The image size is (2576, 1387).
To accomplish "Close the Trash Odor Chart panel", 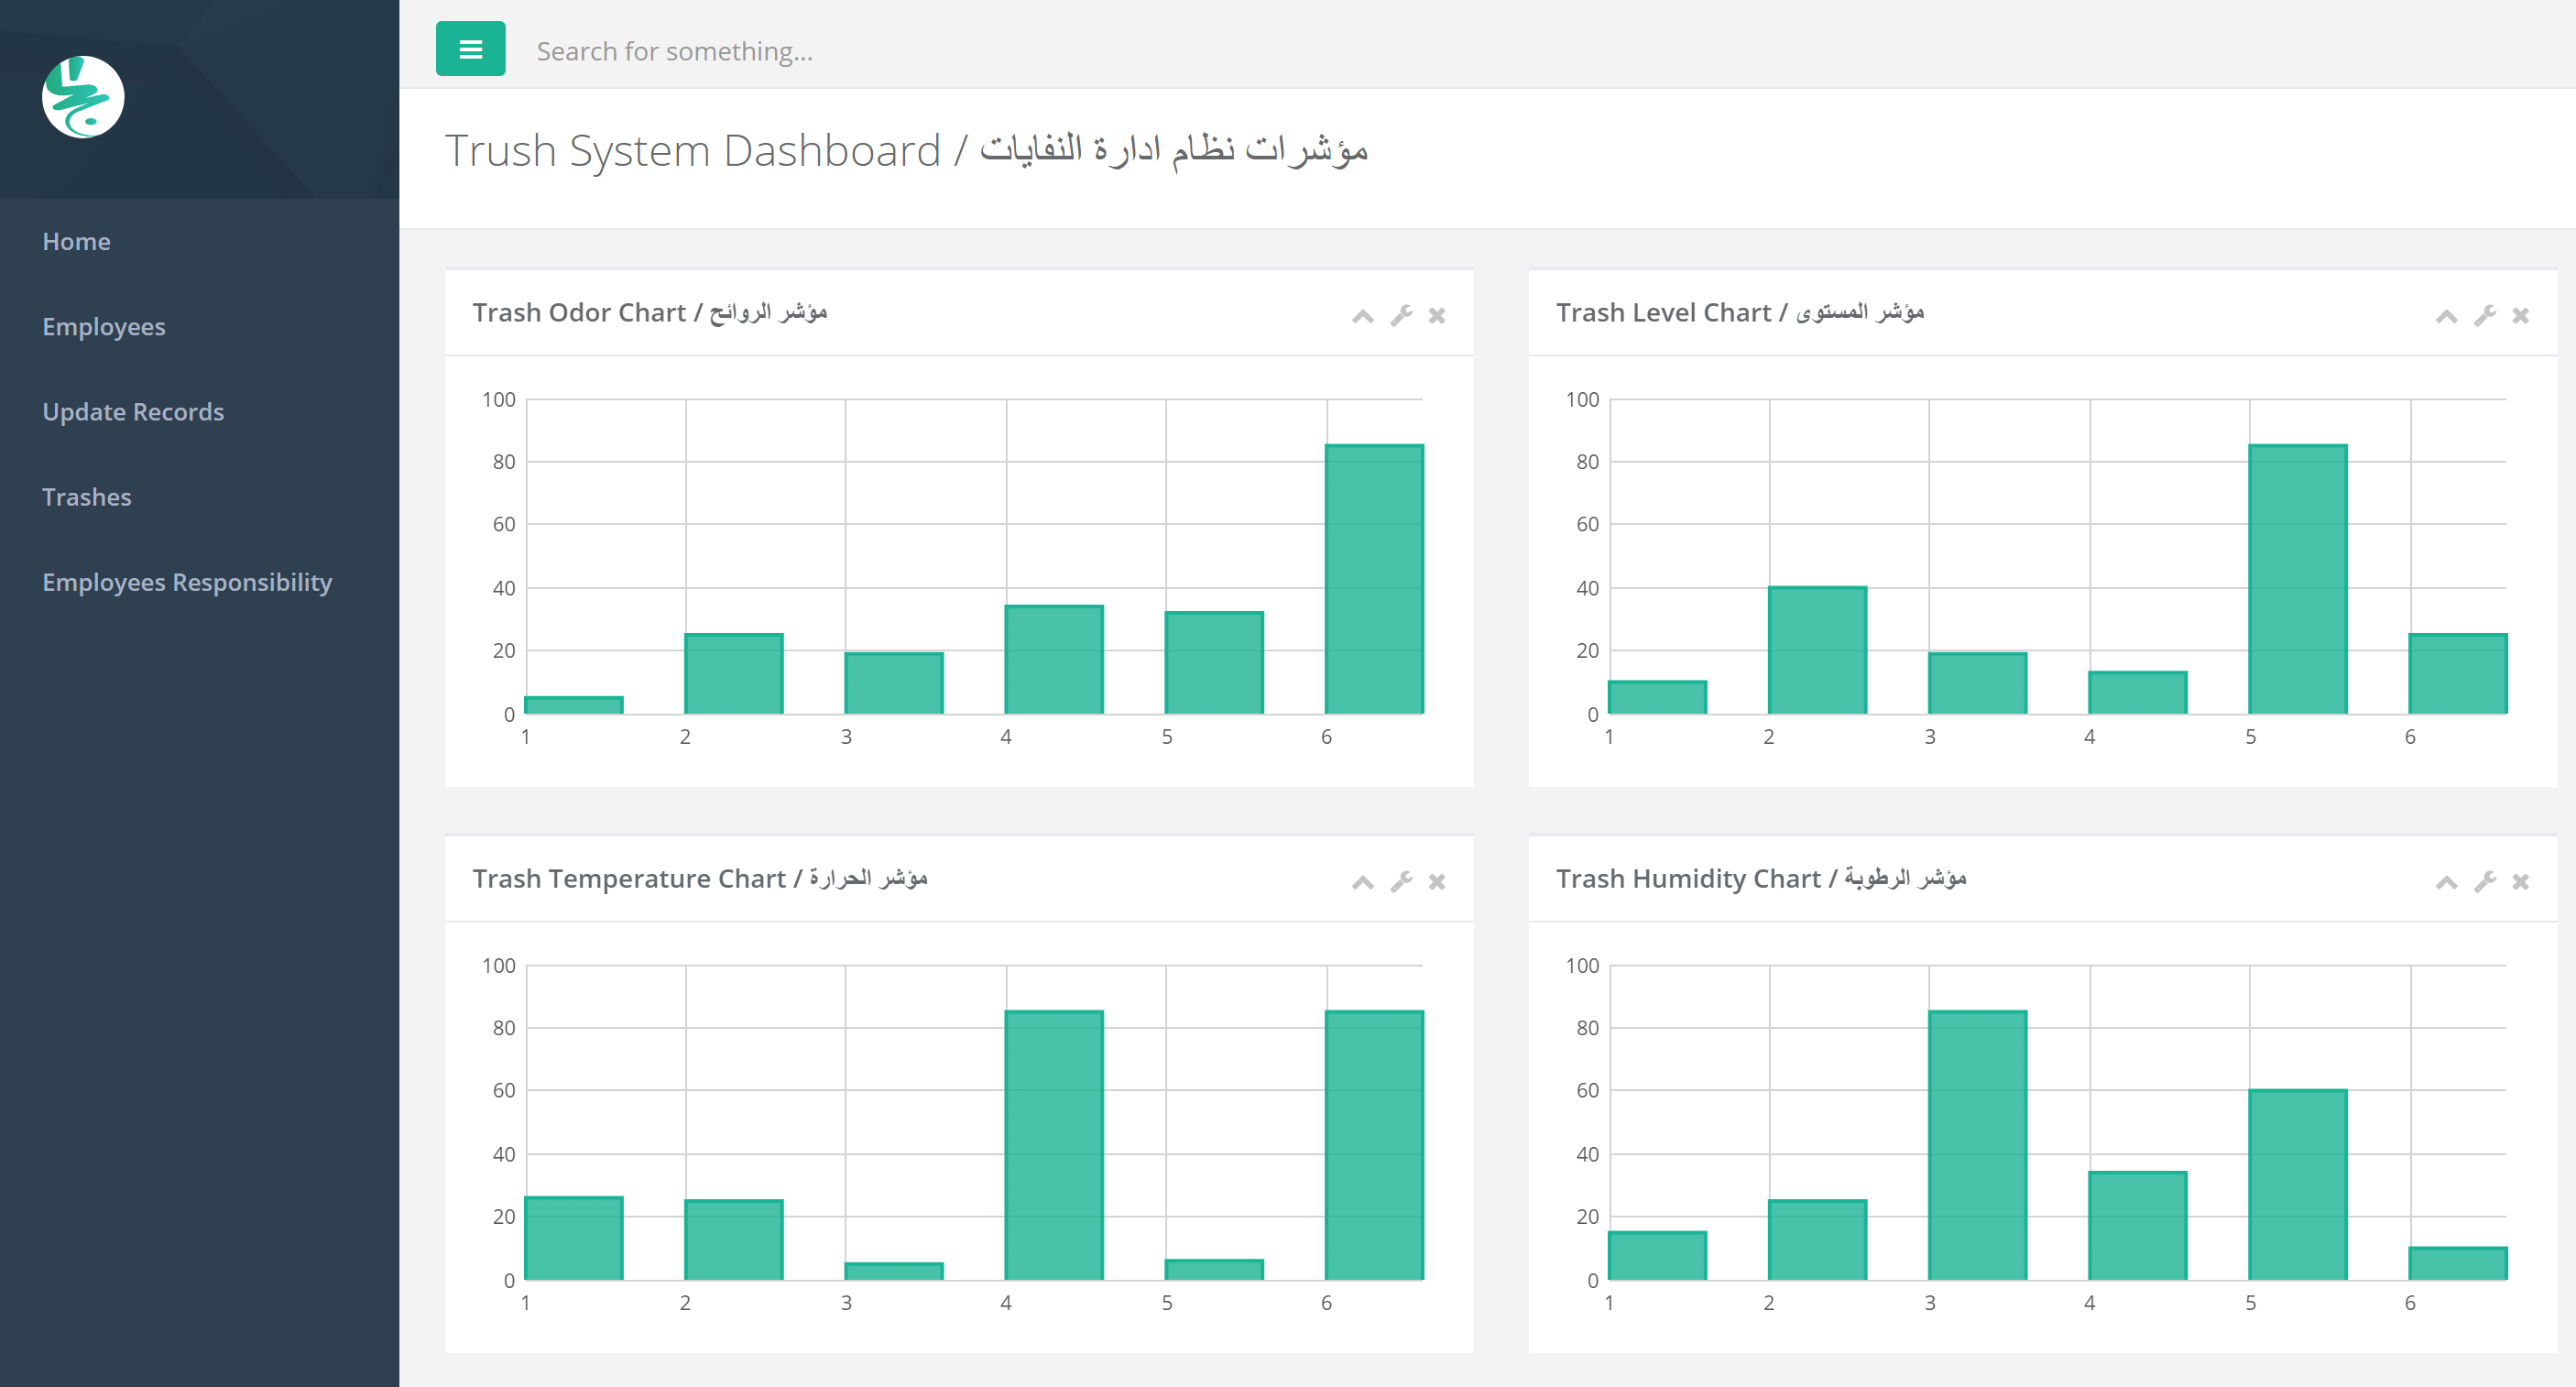I will 1437,316.
